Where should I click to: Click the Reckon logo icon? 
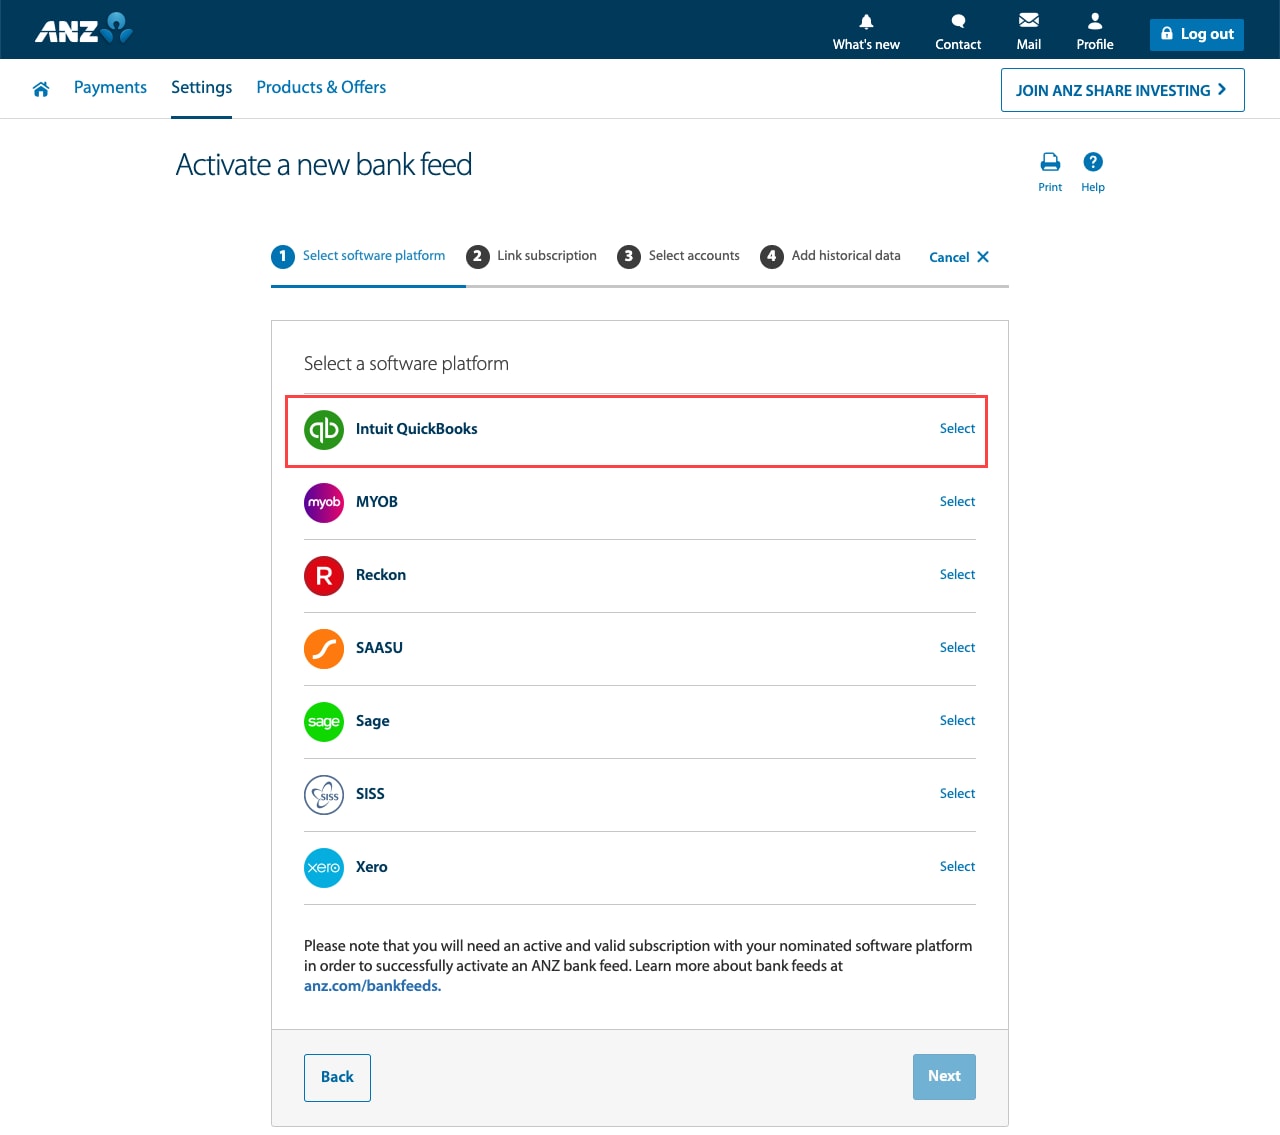click(x=324, y=576)
